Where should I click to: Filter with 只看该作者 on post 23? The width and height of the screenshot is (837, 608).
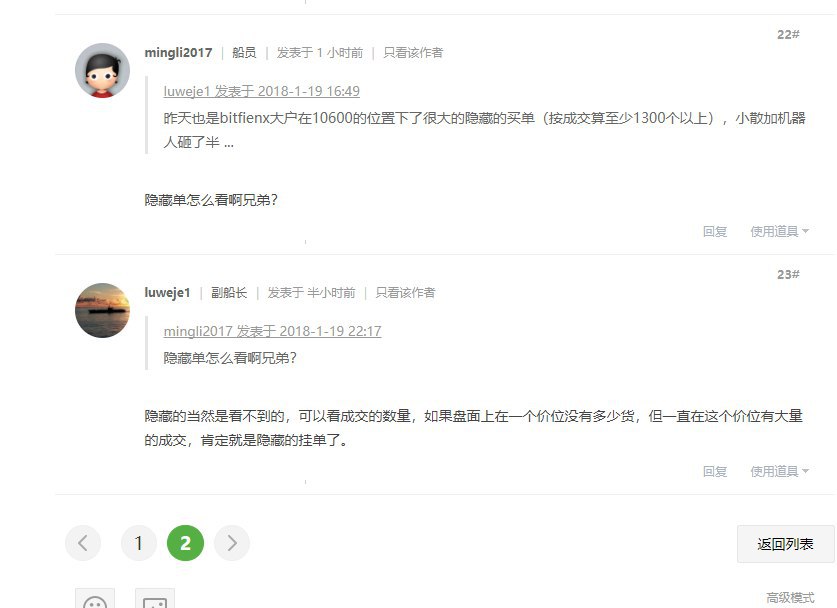(405, 293)
